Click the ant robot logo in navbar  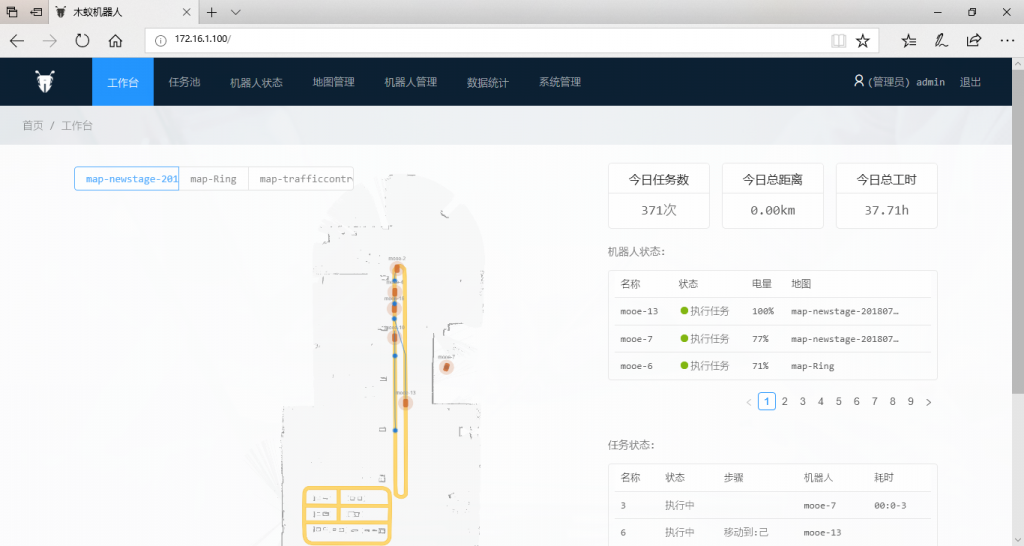click(x=45, y=82)
